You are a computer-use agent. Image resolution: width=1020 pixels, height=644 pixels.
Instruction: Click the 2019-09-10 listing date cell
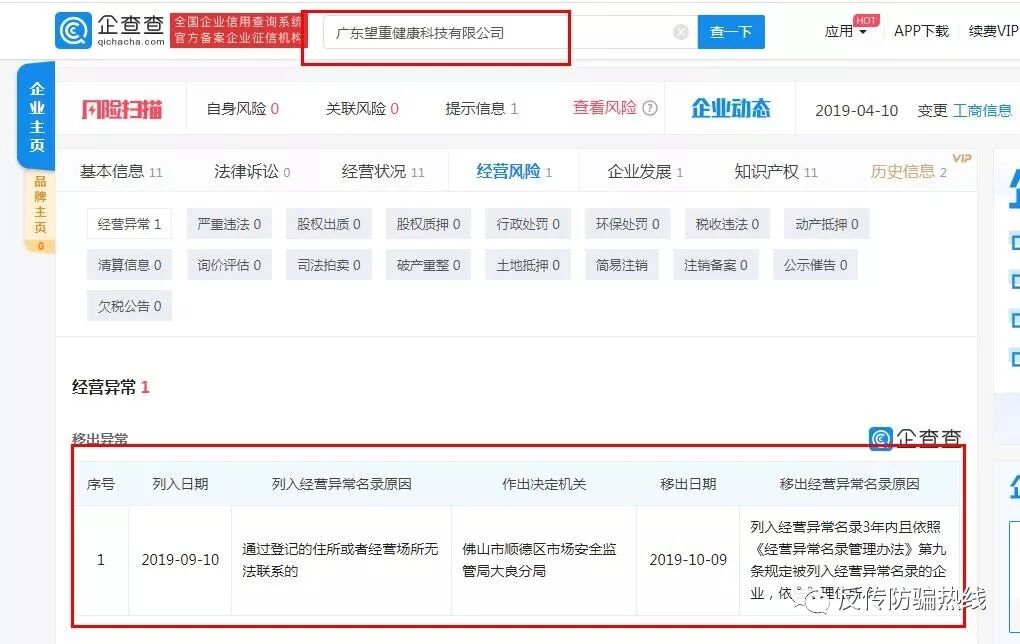pyautogui.click(x=180, y=560)
